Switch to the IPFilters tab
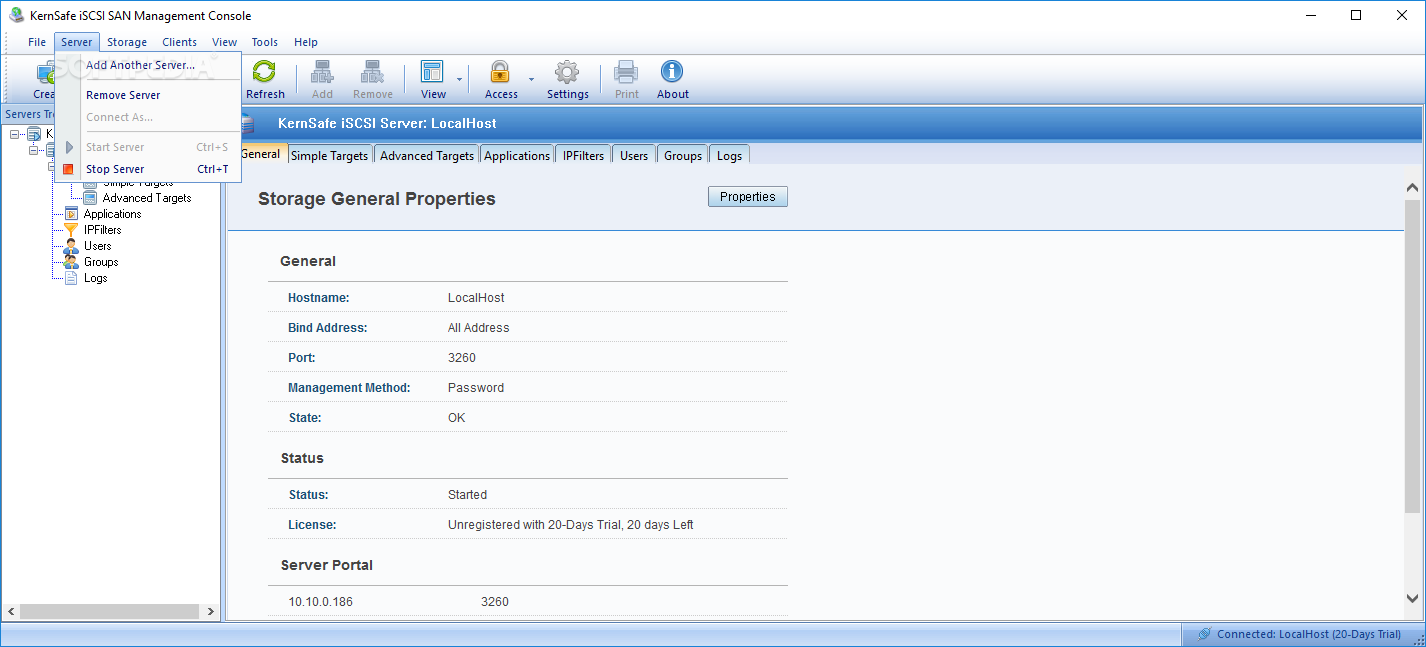 point(584,155)
